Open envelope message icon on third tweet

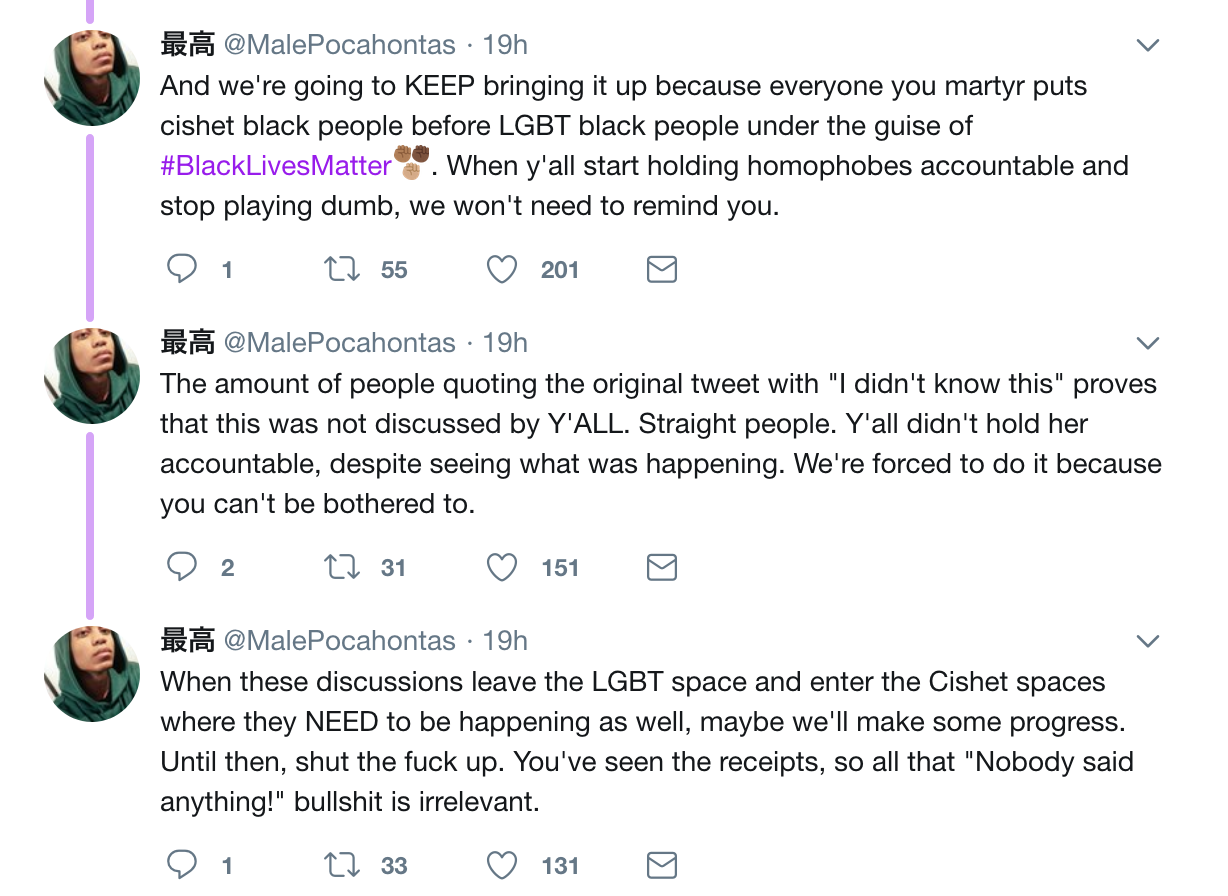pos(662,865)
